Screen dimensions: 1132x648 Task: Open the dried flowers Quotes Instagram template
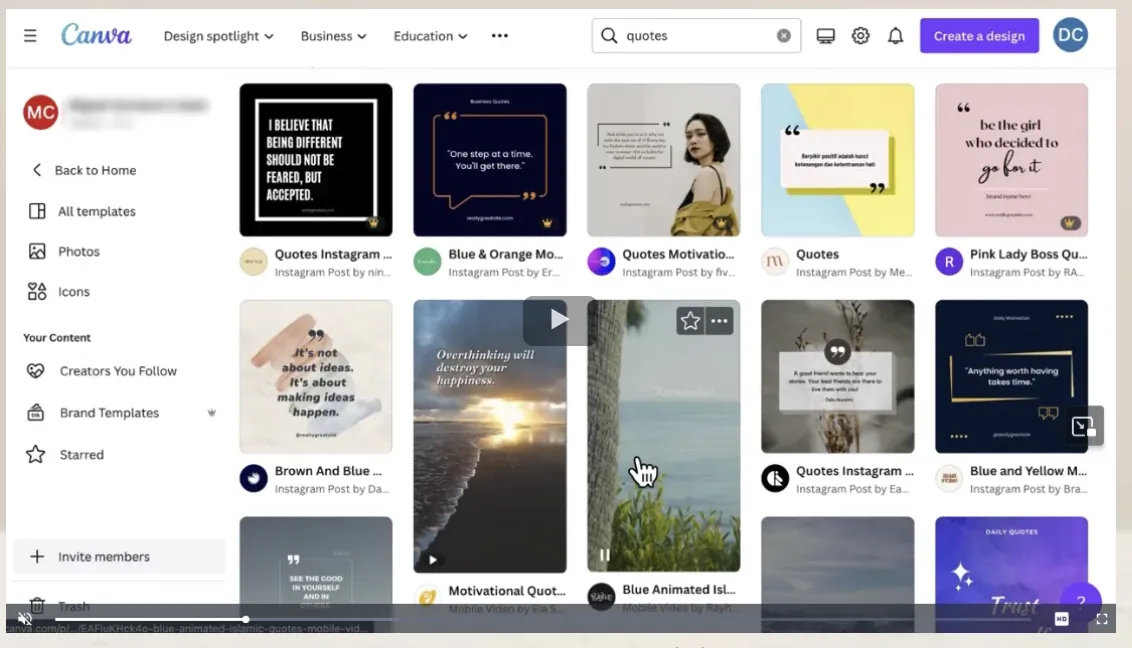click(837, 377)
